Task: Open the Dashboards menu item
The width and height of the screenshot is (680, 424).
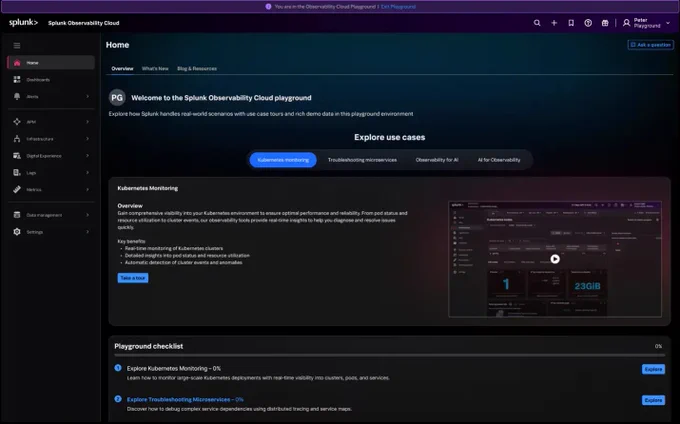Action: coord(51,80)
